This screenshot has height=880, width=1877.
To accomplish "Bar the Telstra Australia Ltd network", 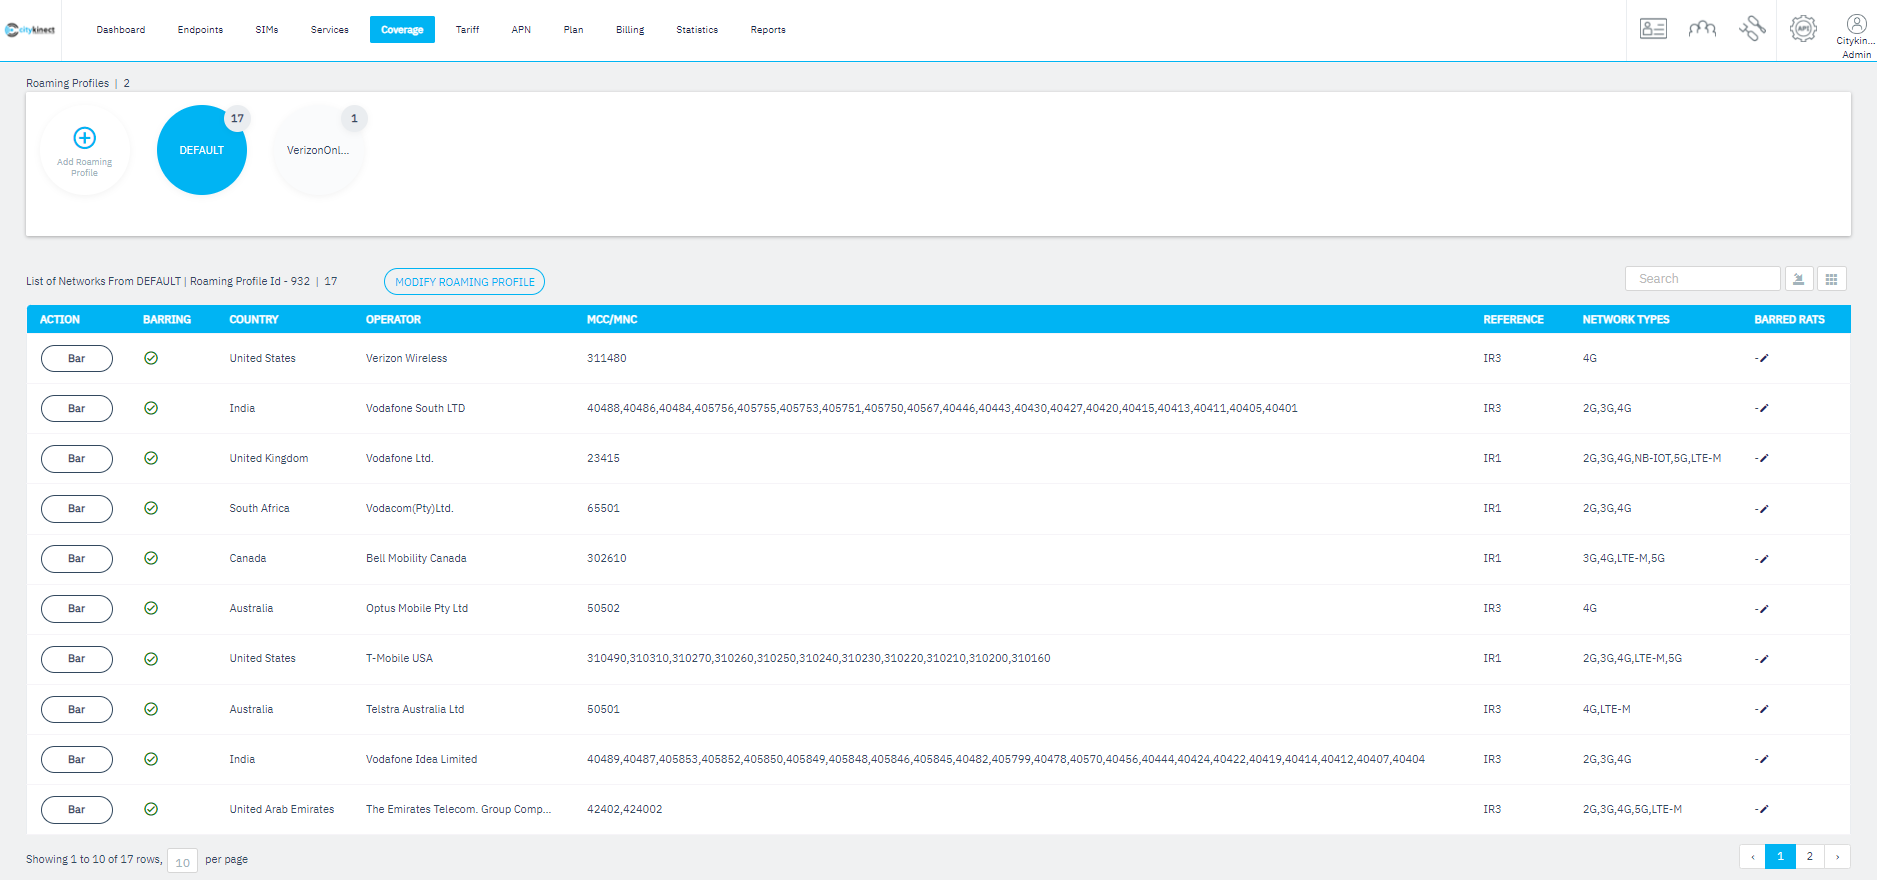I will pyautogui.click(x=77, y=709).
